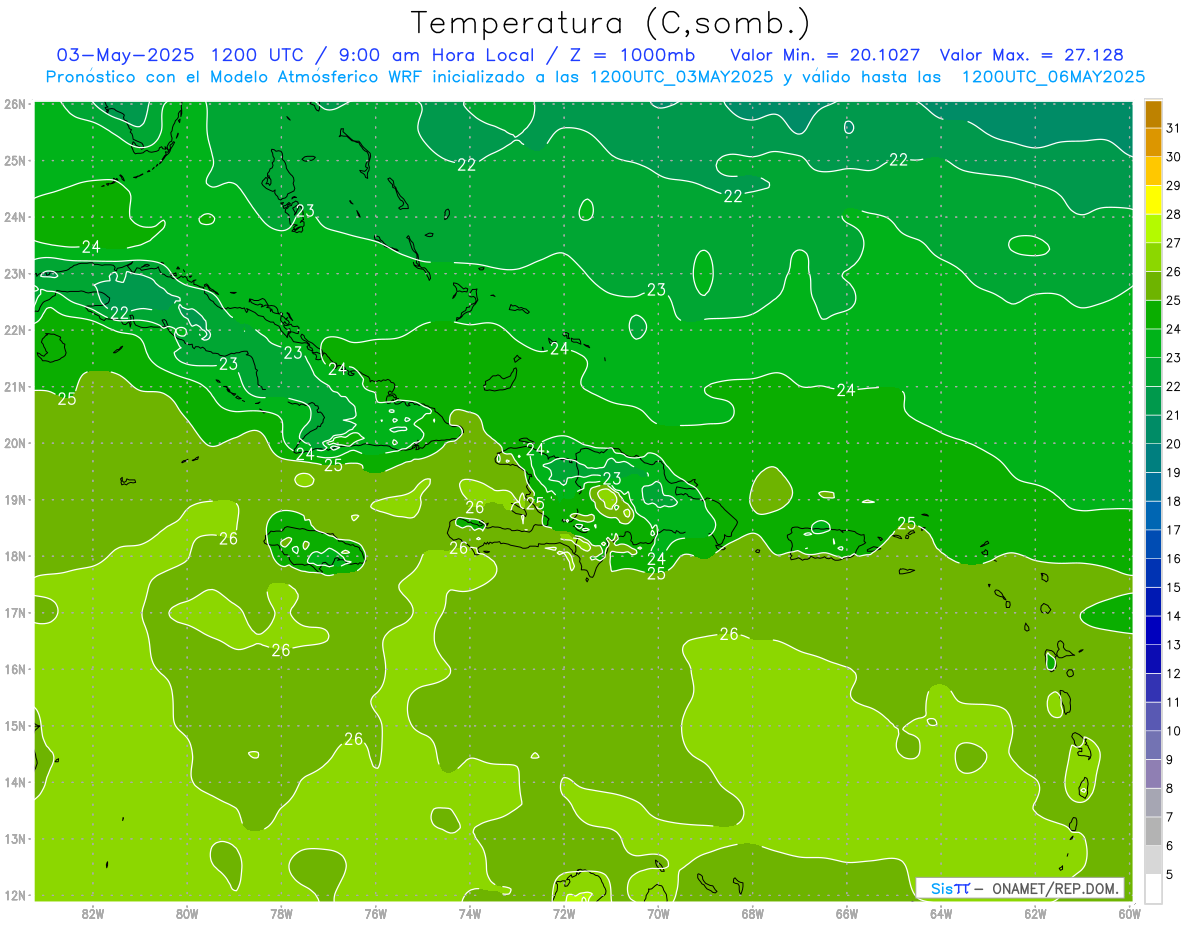Image resolution: width=1200 pixels, height=927 pixels.
Task: Click legend scale label 28
Action: coord(1174,214)
